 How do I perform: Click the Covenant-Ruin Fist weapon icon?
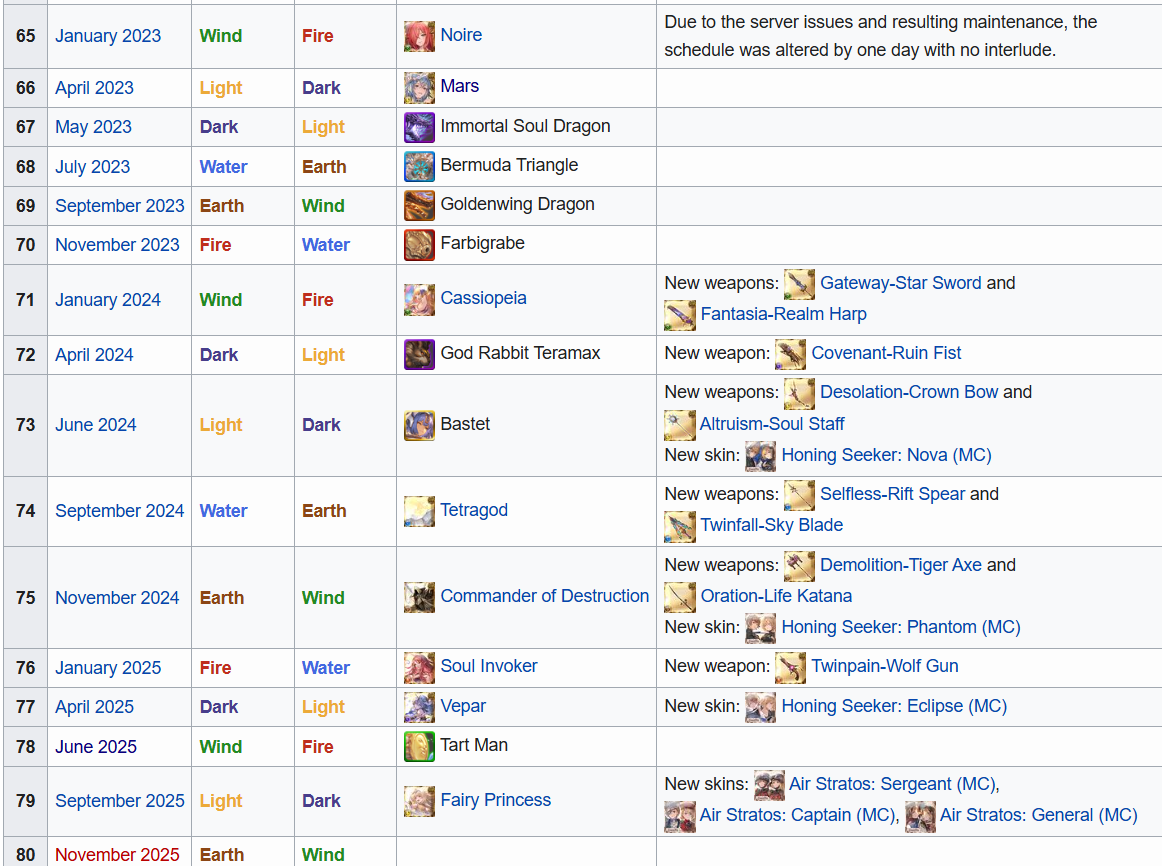click(x=791, y=355)
